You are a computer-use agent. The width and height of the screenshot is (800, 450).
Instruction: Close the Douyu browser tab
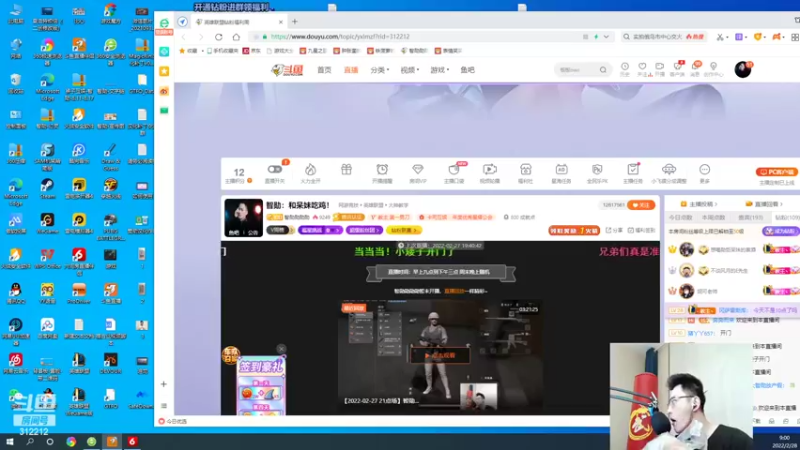pos(281,22)
